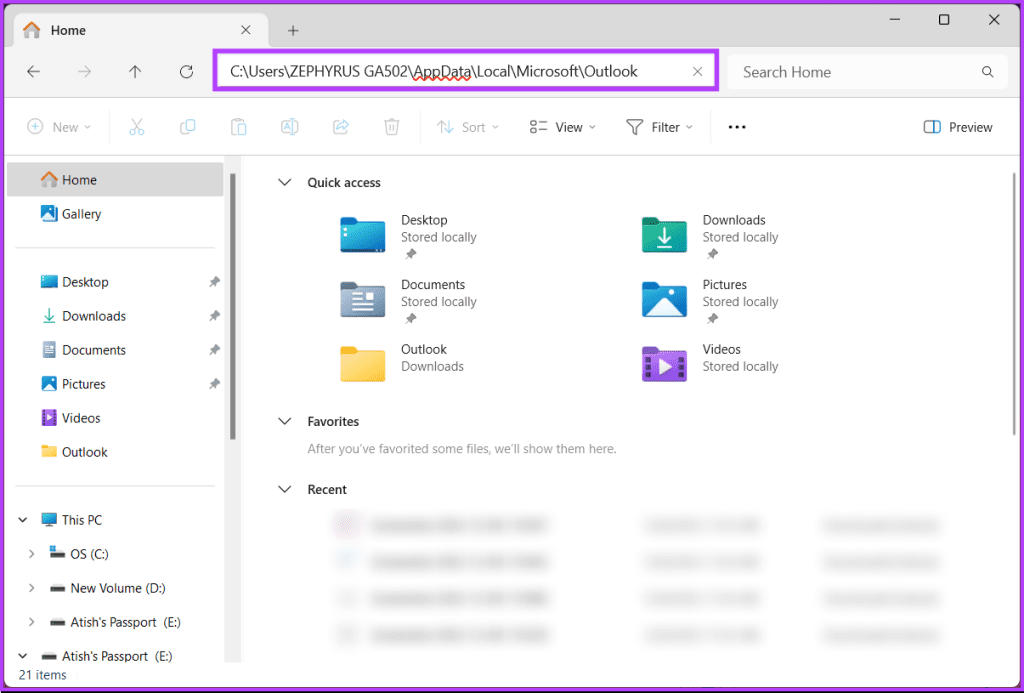Open a new File Explorer tab
This screenshot has width=1024, height=693.
point(293,30)
